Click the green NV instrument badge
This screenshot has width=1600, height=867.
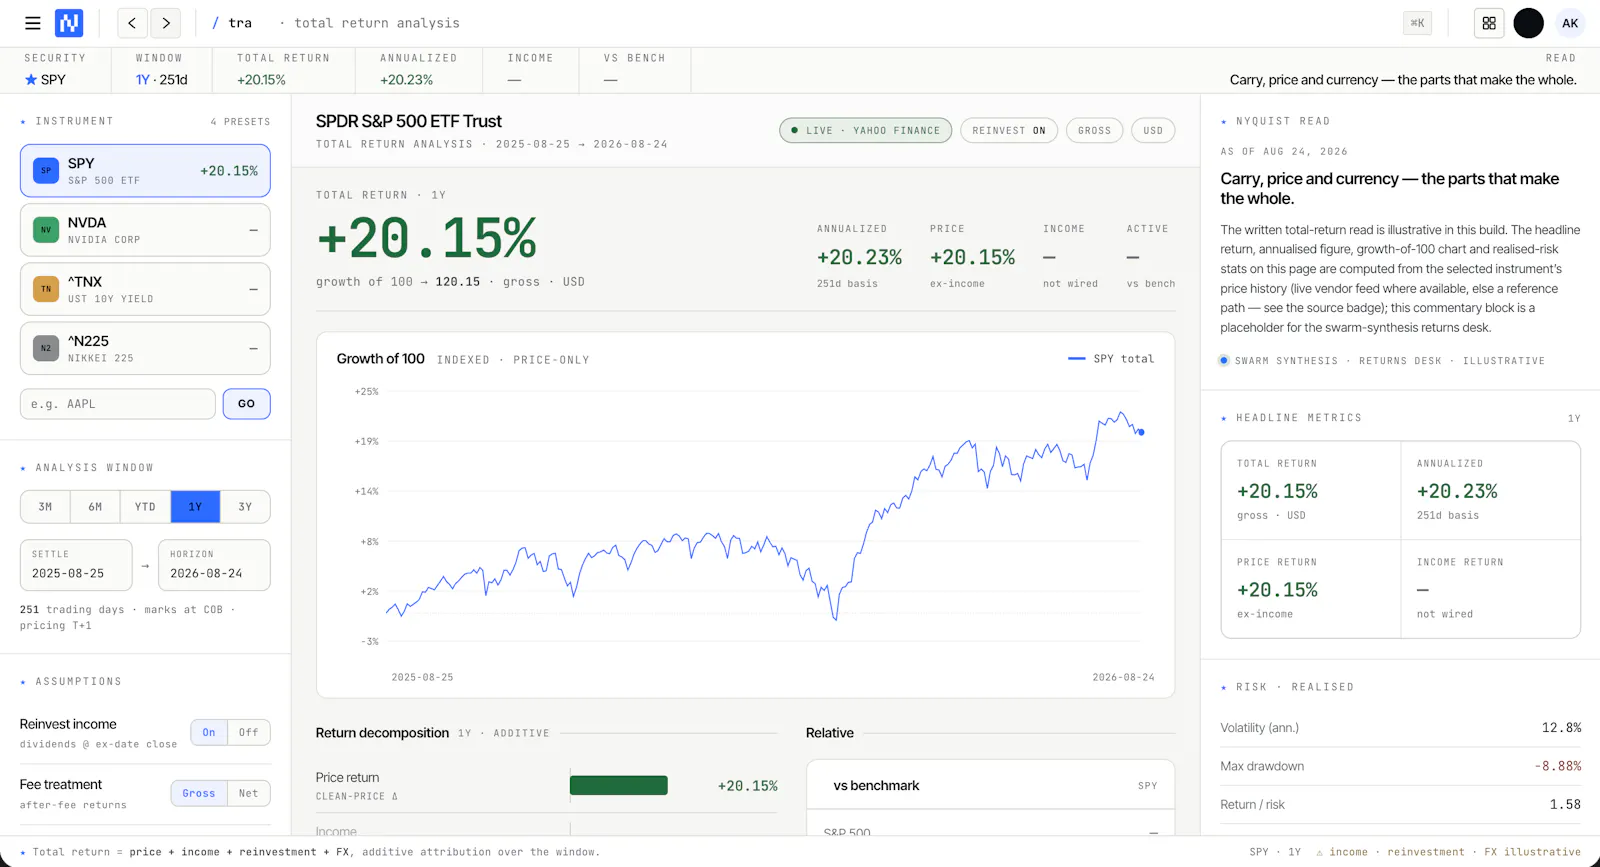pyautogui.click(x=46, y=230)
